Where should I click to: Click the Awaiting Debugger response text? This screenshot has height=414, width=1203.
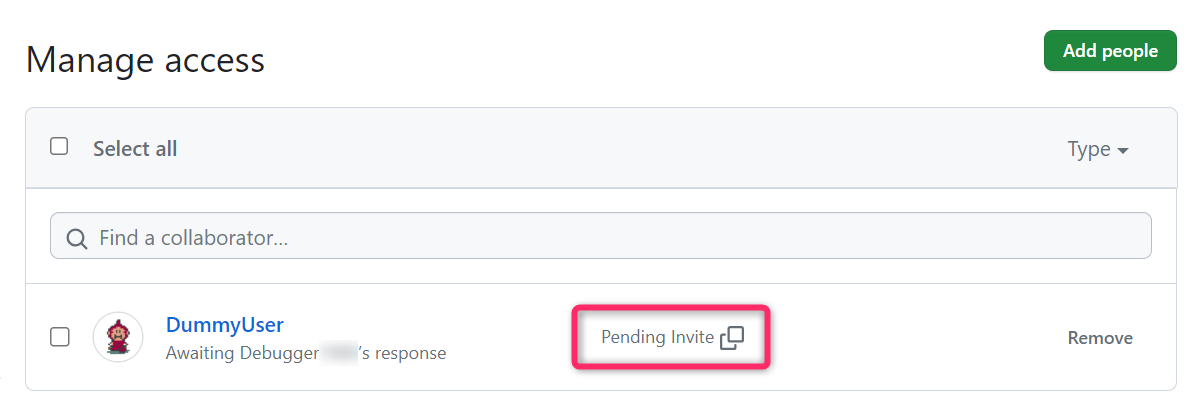(240, 353)
